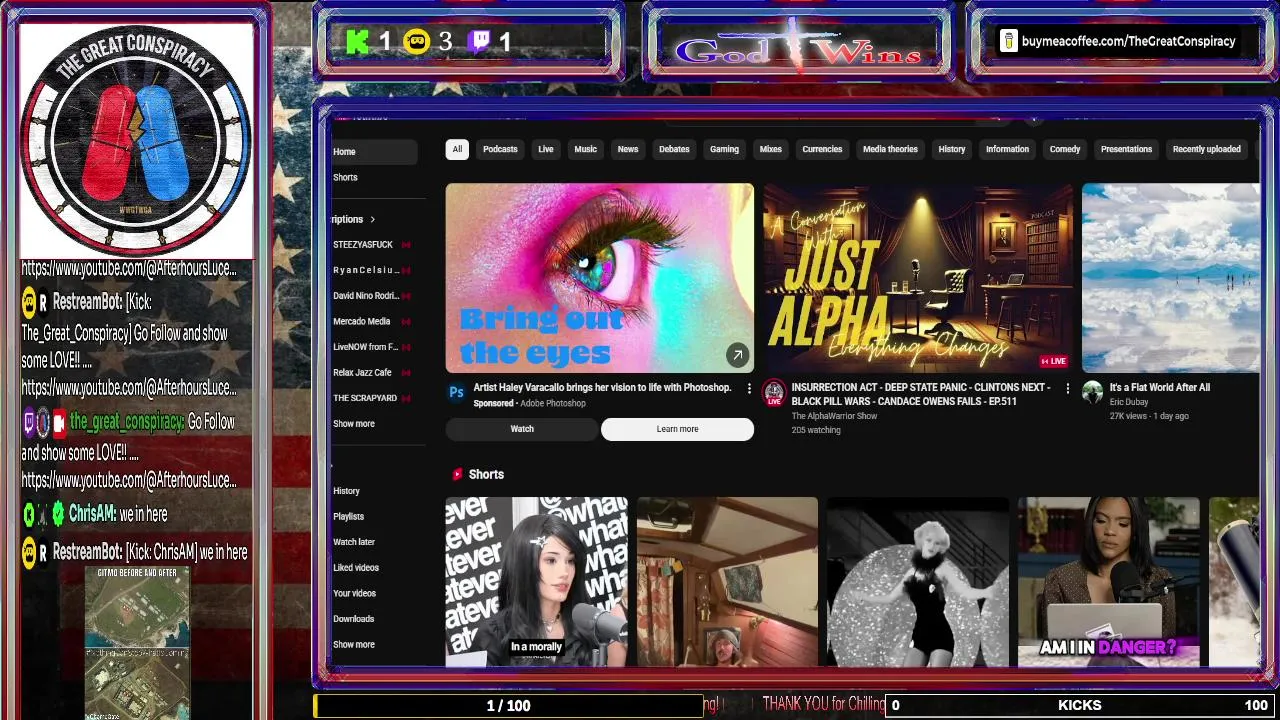The width and height of the screenshot is (1280, 720).
Task: Select the Gaming filter chip
Action: pyautogui.click(x=724, y=149)
